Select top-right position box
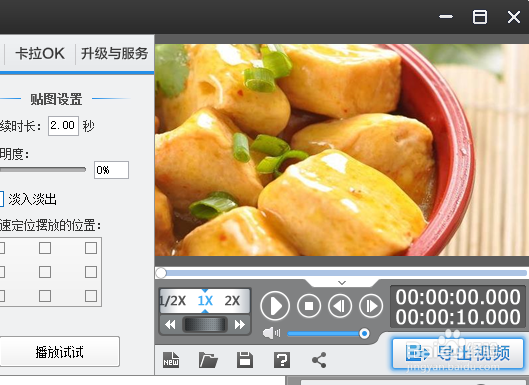The image size is (529, 385). [91, 248]
